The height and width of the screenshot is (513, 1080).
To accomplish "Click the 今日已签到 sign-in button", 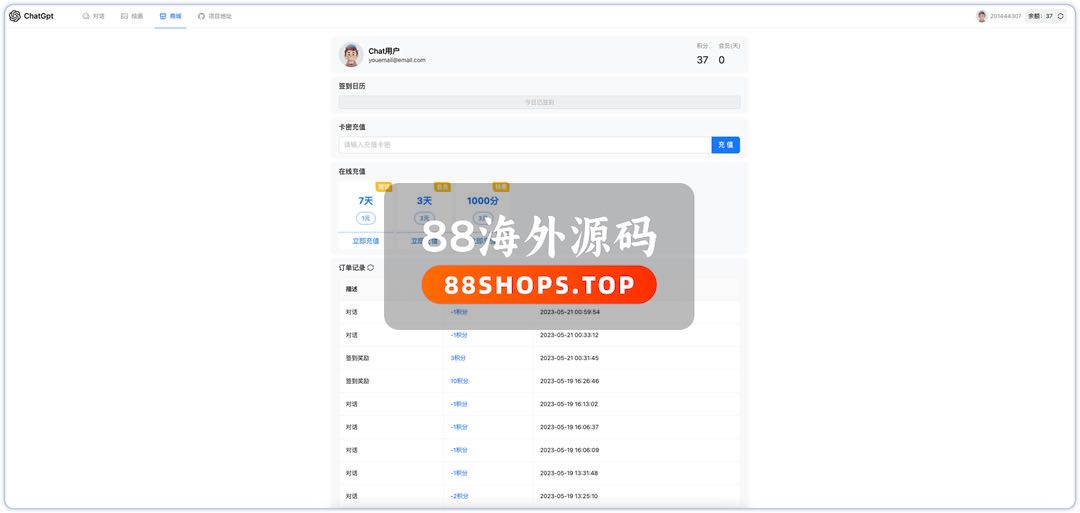I will [x=539, y=102].
